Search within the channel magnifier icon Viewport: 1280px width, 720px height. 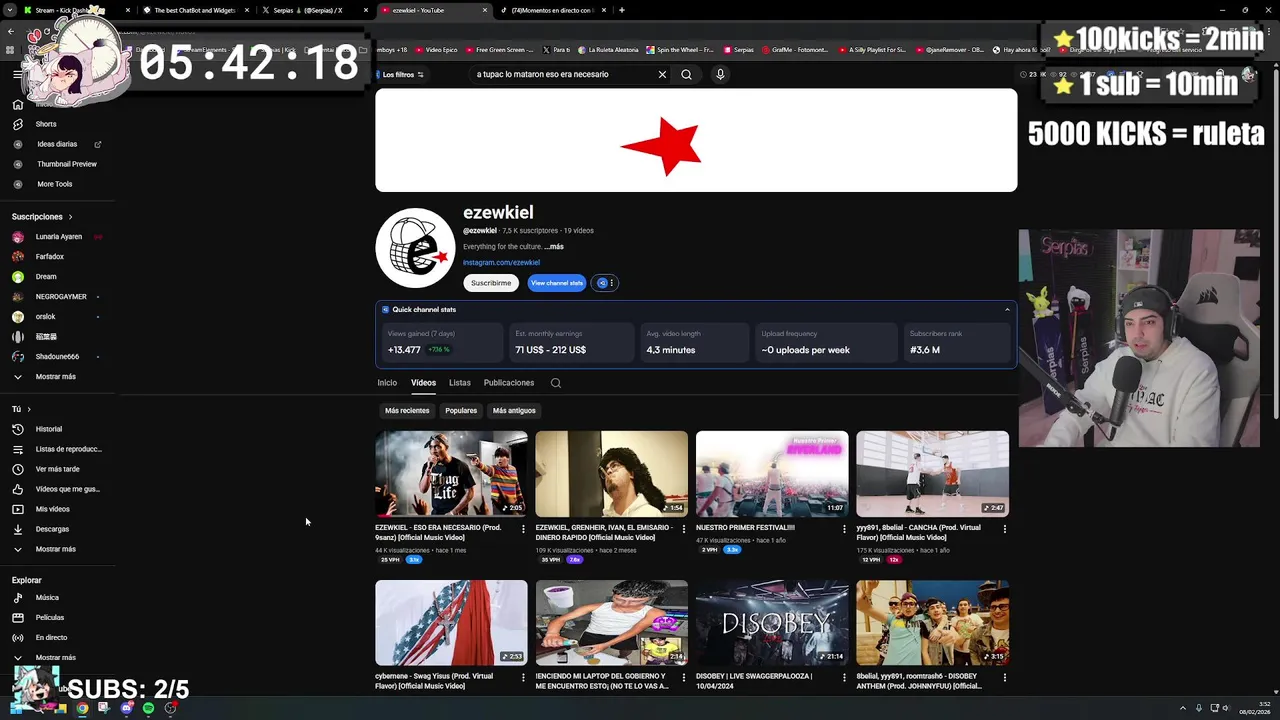tap(556, 383)
